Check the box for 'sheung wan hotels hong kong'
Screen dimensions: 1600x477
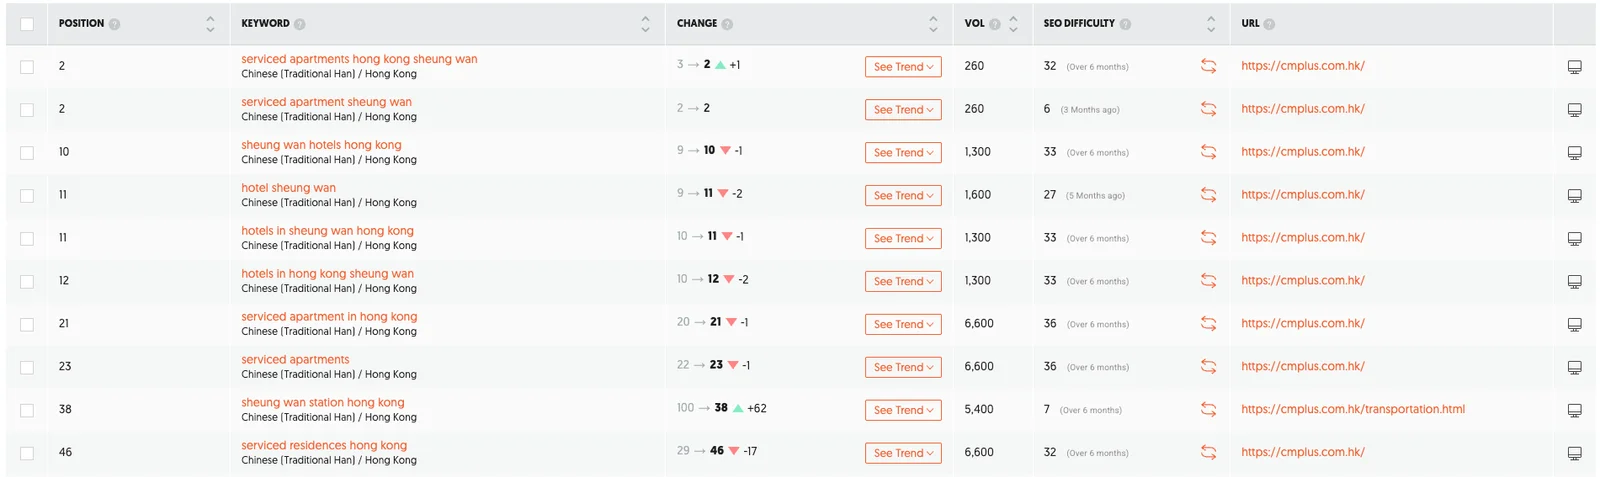(x=27, y=153)
